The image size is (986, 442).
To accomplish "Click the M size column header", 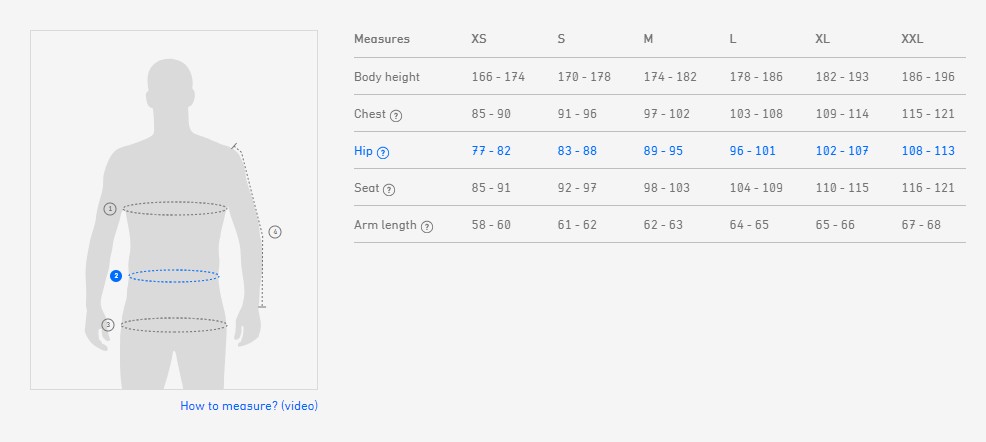I will coord(649,39).
